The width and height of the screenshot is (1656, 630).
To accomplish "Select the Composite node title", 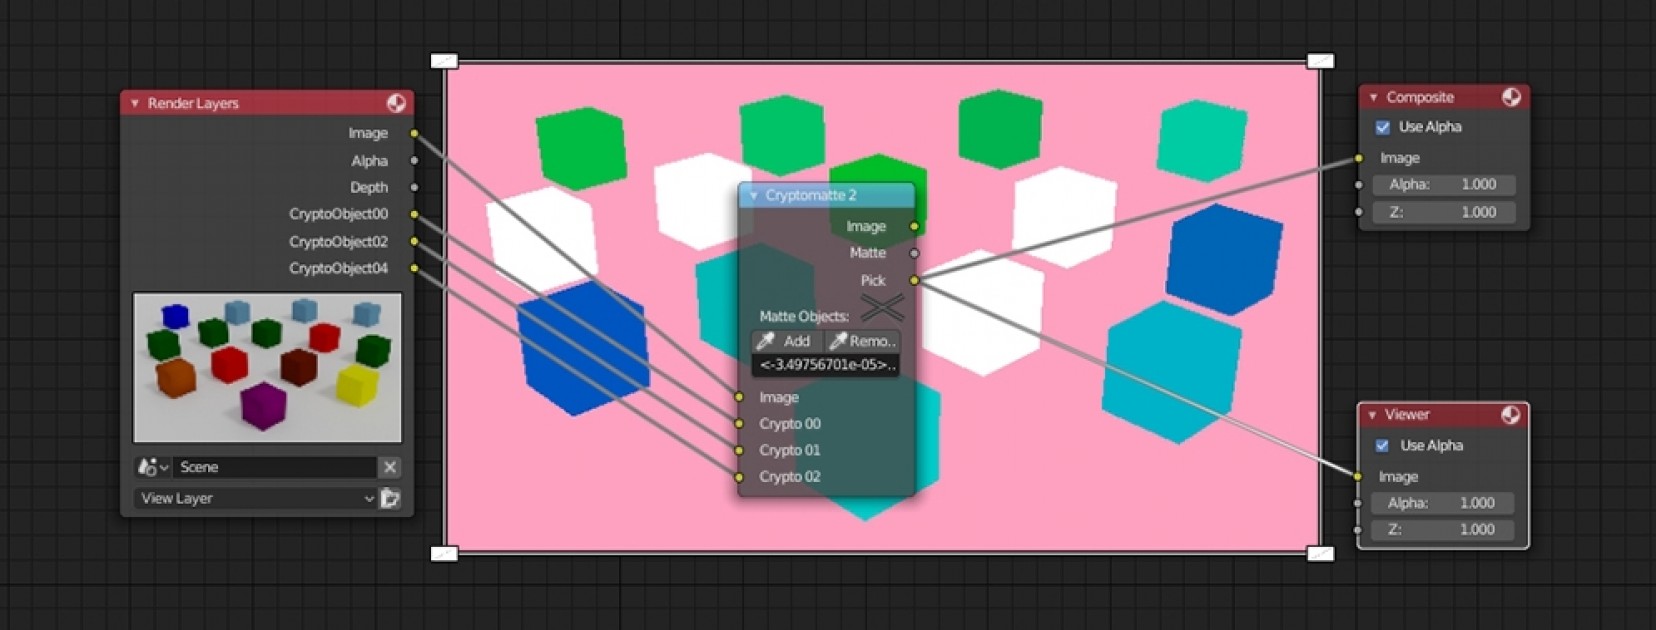I will [x=1420, y=97].
